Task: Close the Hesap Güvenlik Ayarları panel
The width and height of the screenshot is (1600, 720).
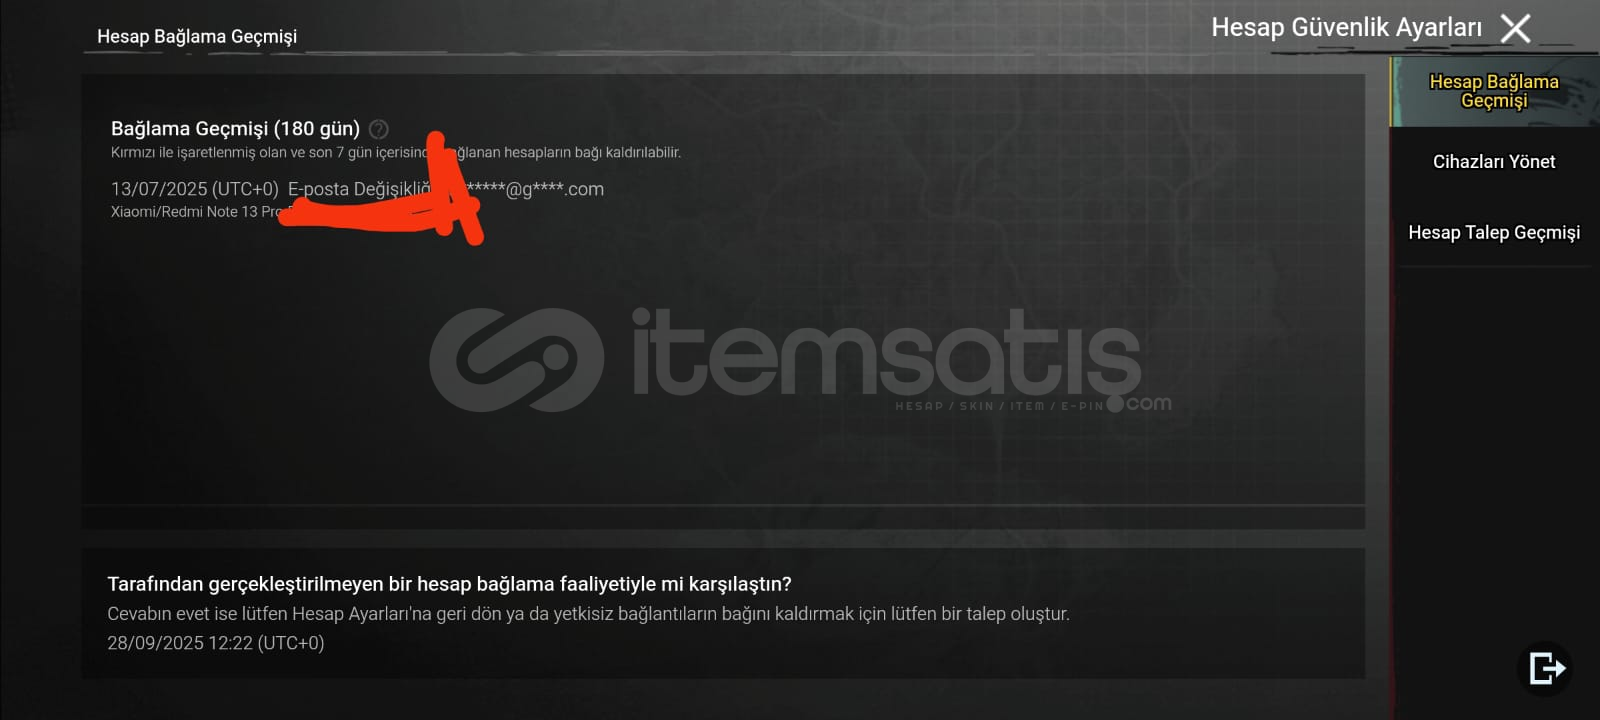Action: point(1516,28)
